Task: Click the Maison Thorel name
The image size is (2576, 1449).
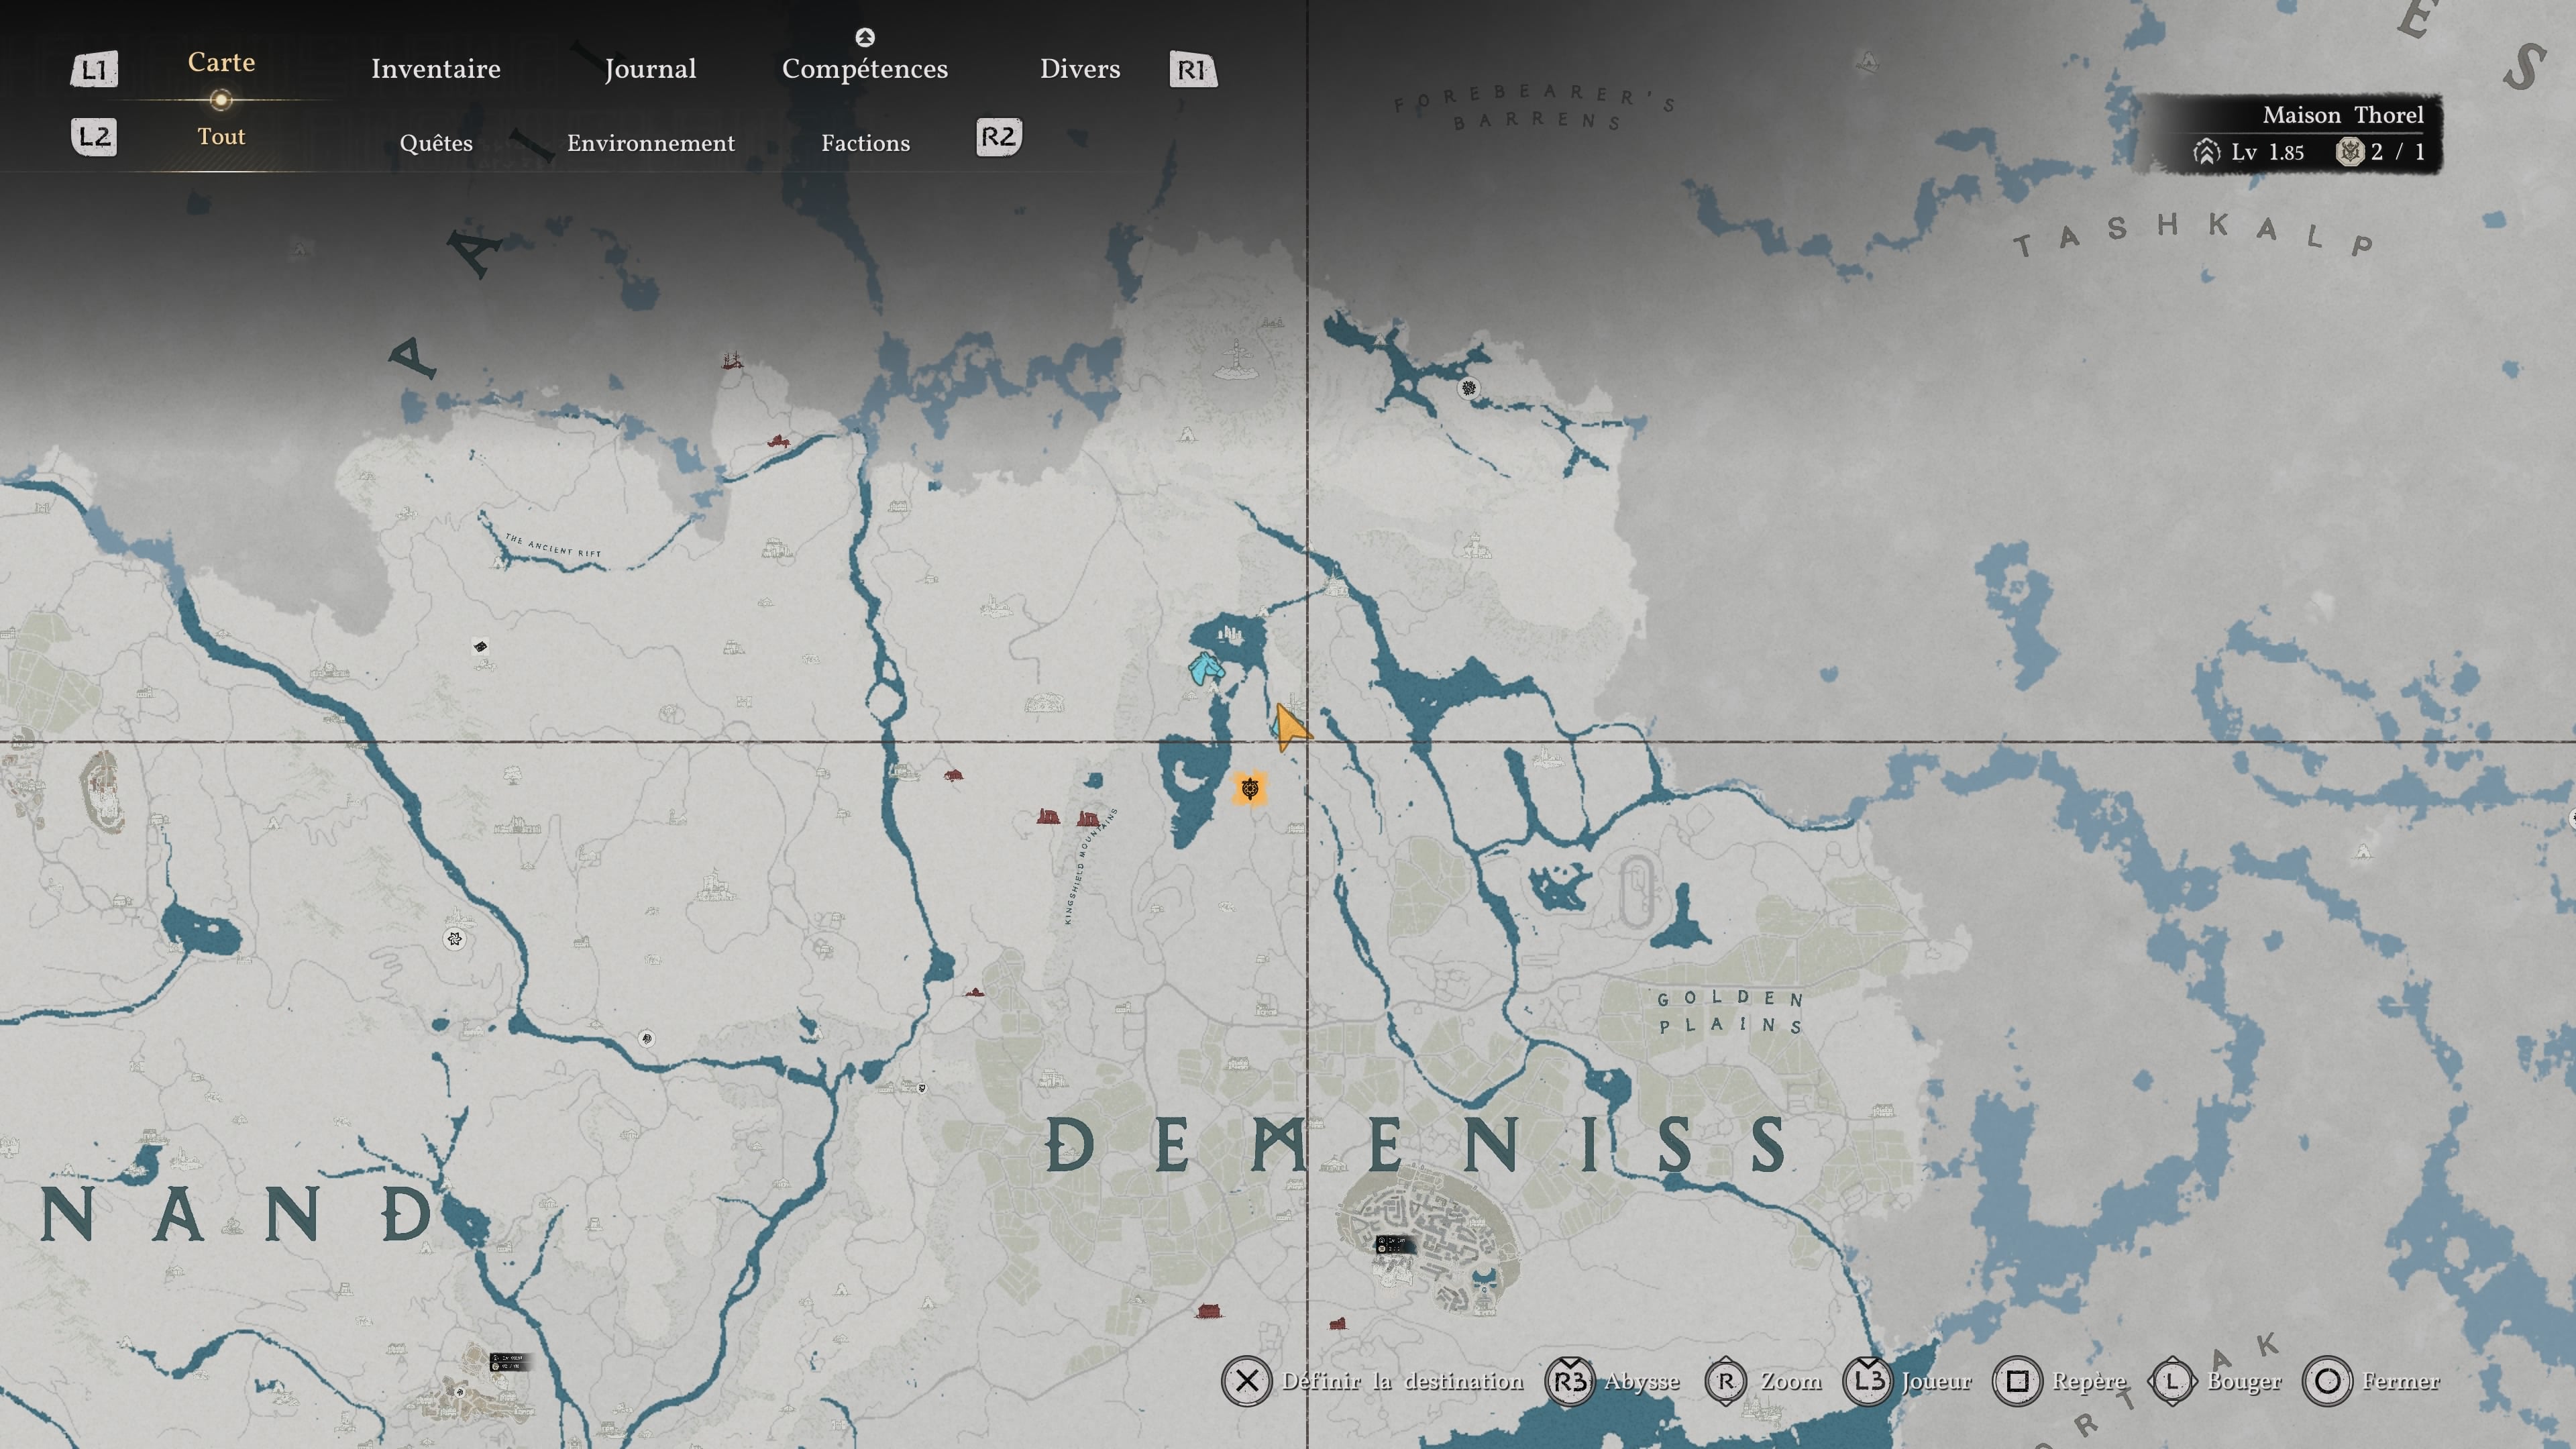Action: point(2343,115)
